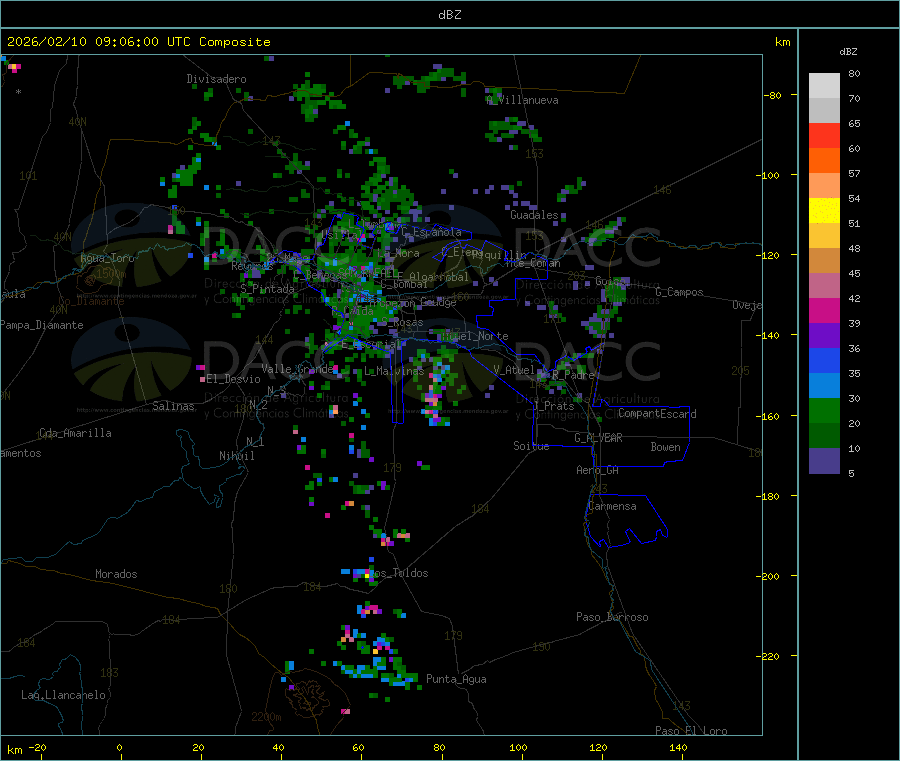
Task: Click the 'dBZ' title at the top center
Action: pos(449,15)
